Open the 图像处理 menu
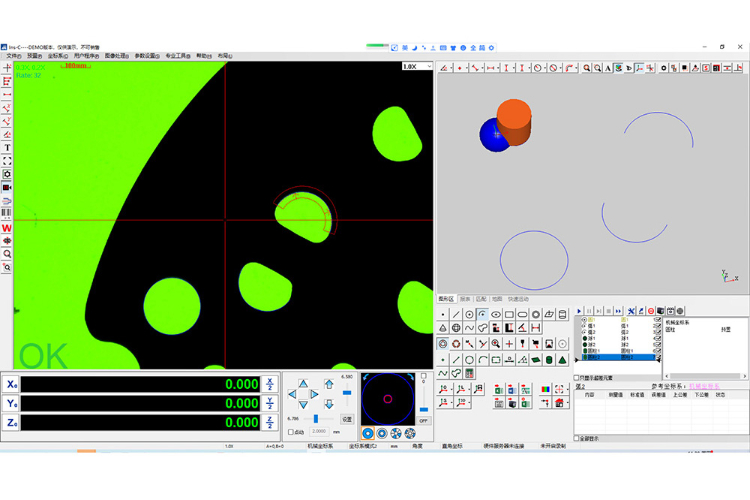The height and width of the screenshot is (500, 750). point(117,56)
